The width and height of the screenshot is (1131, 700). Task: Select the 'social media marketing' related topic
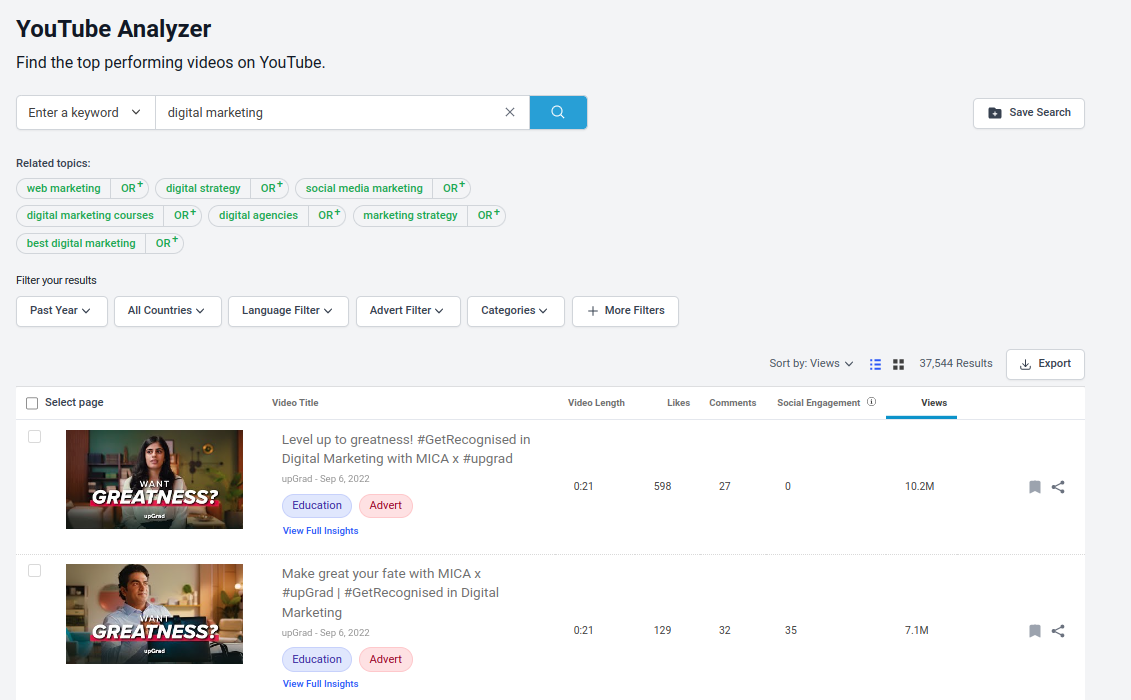(x=364, y=188)
